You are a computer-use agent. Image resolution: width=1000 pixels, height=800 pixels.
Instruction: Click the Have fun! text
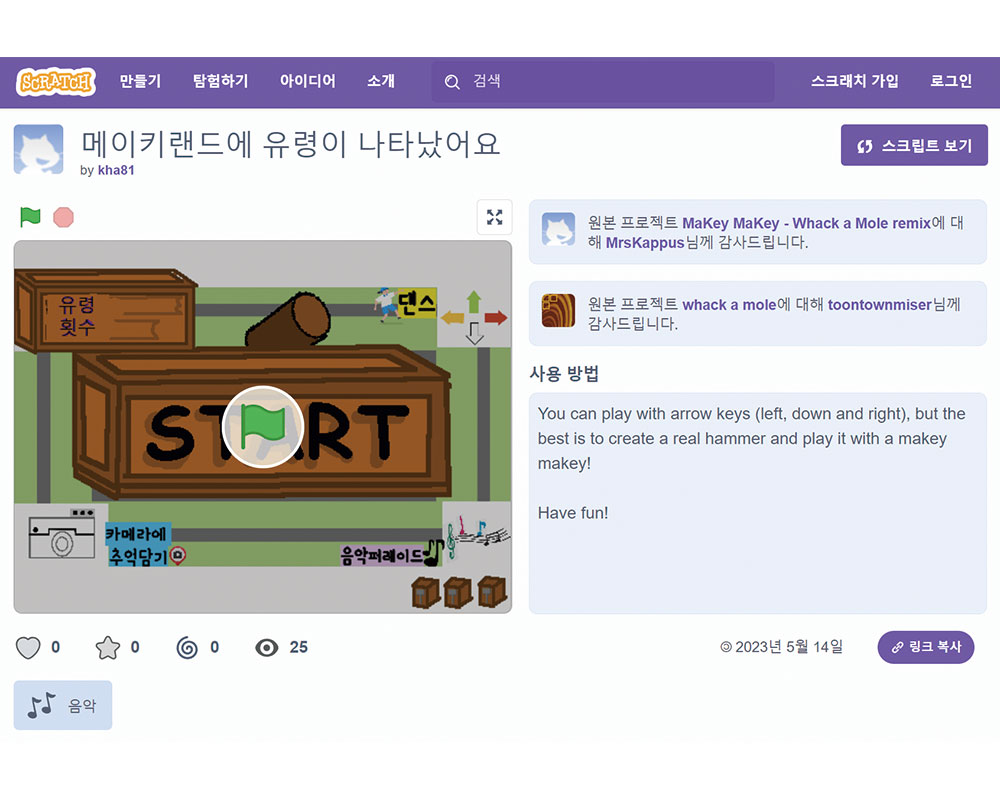point(573,513)
